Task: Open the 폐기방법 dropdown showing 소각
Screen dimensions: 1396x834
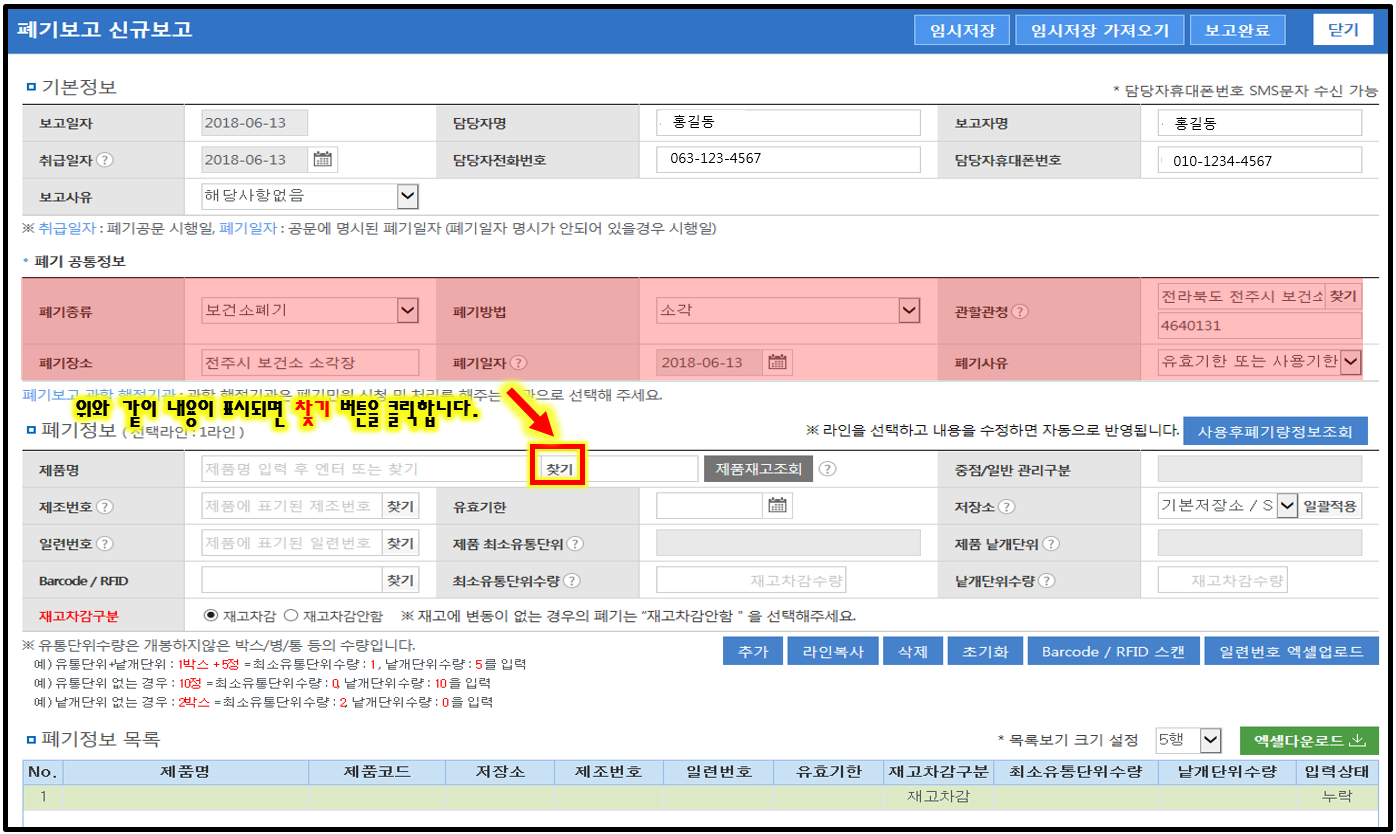Action: [x=908, y=311]
